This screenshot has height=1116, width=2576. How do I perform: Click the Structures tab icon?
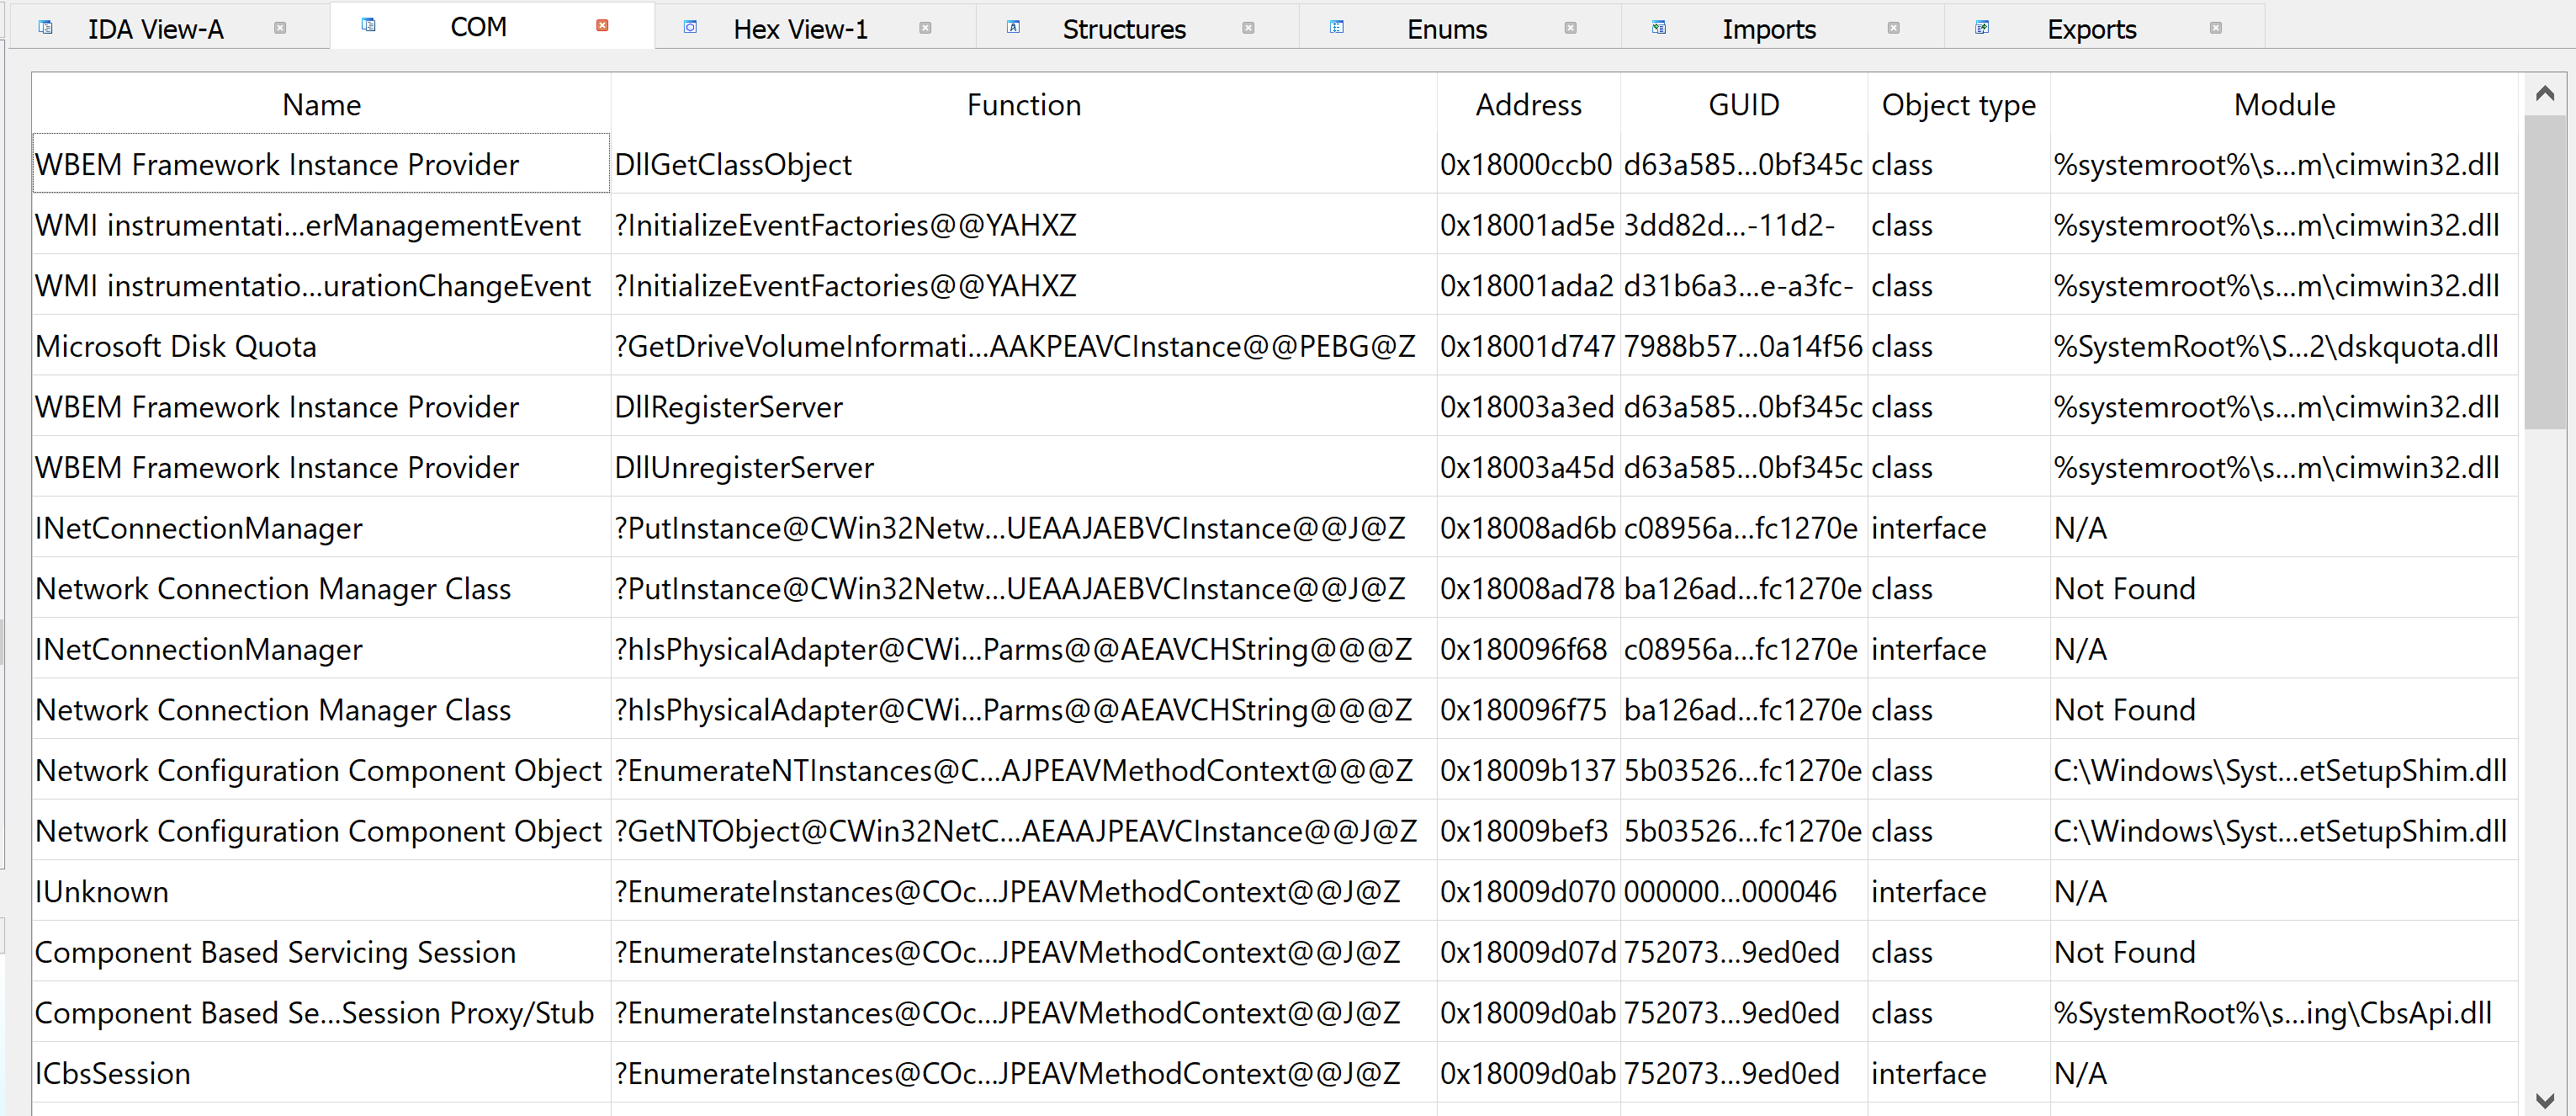(1013, 28)
